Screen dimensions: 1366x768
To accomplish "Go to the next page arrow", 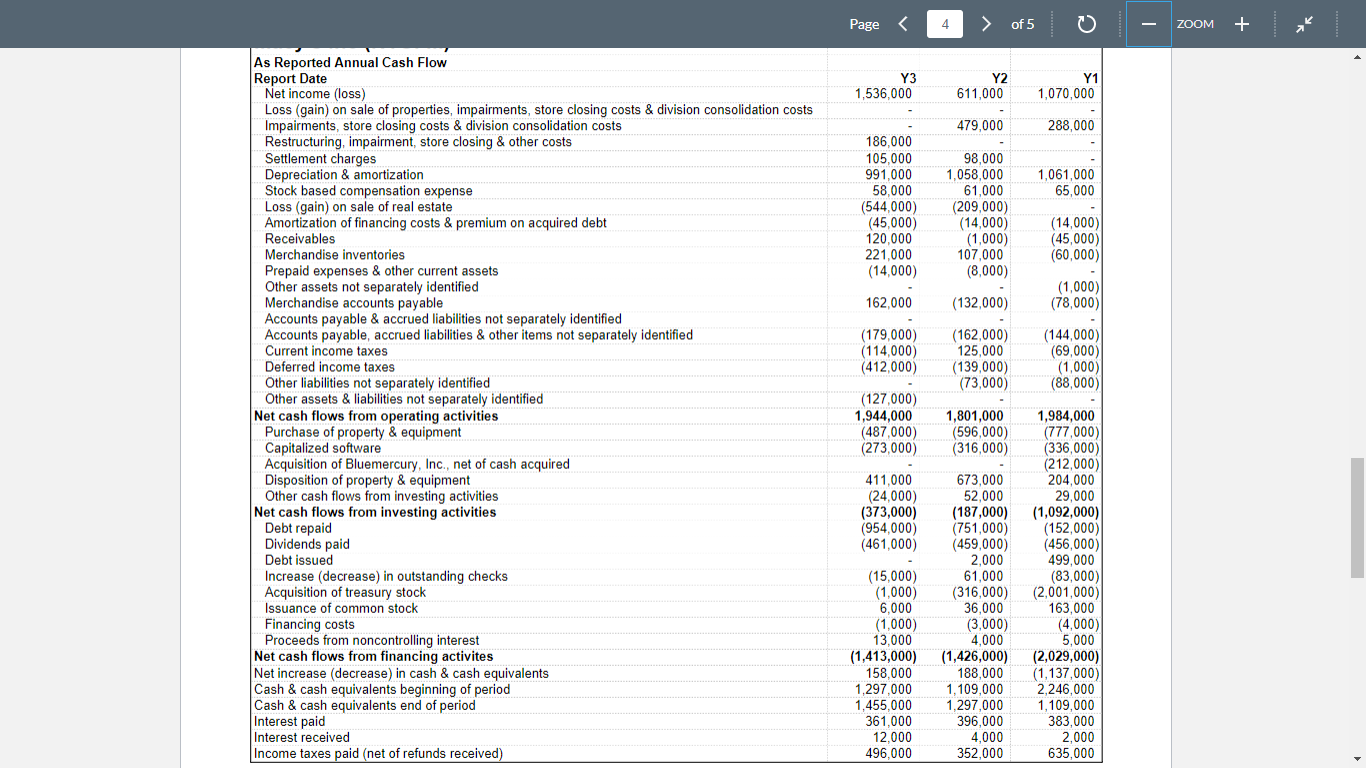I will (x=986, y=24).
